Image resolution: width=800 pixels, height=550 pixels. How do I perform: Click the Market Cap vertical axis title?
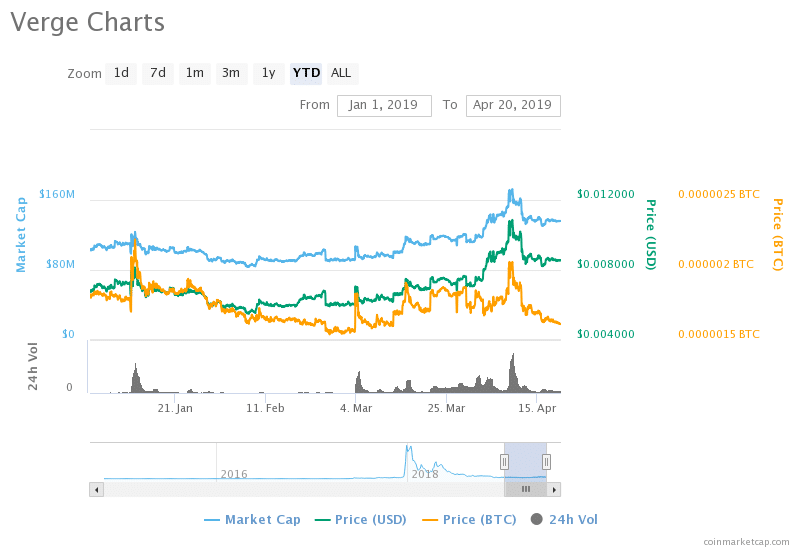pyautogui.click(x=21, y=235)
